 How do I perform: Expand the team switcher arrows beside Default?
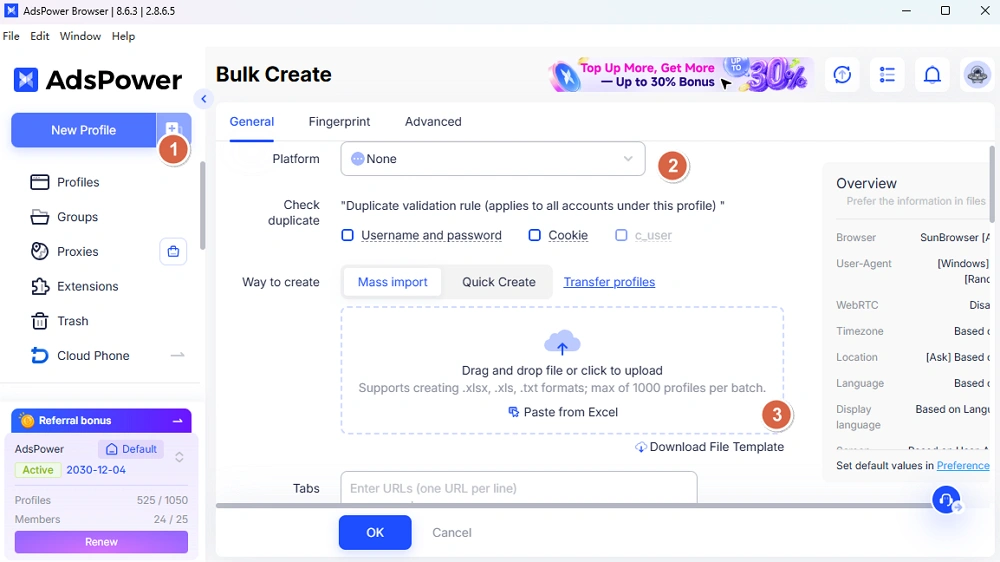(179, 457)
